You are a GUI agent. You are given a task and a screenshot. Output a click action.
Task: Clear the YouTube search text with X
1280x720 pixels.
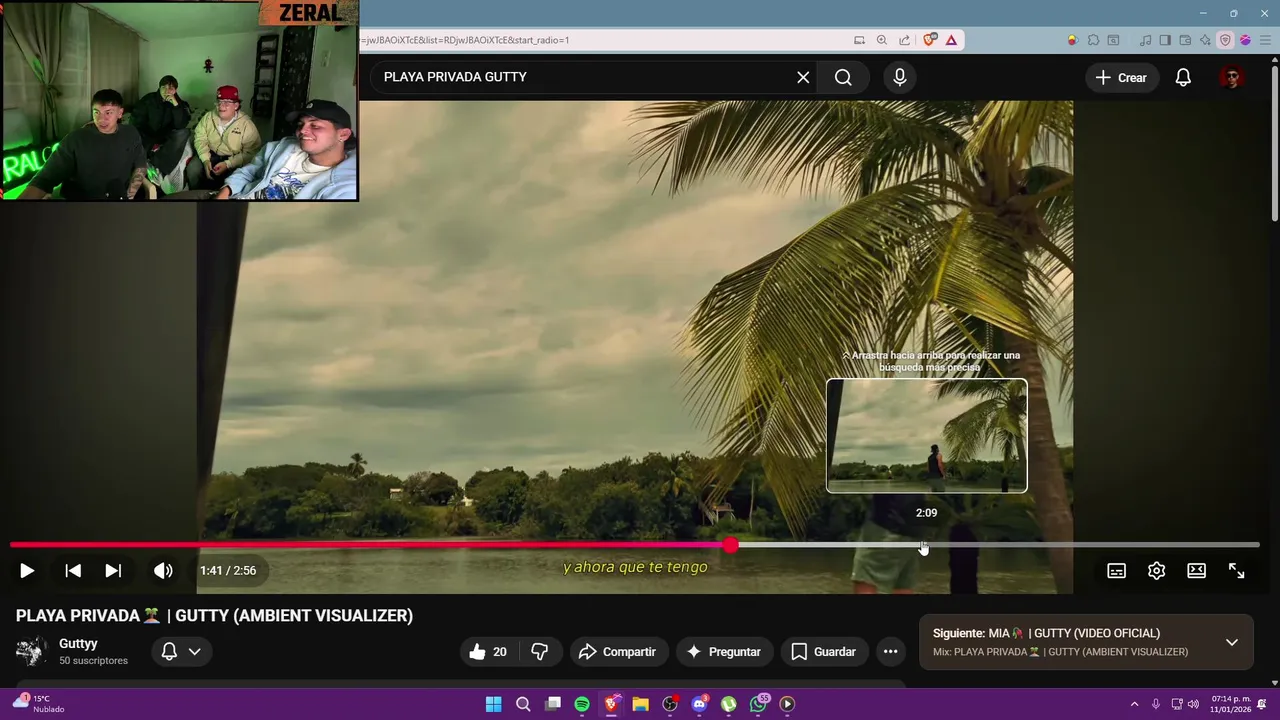pos(803,77)
